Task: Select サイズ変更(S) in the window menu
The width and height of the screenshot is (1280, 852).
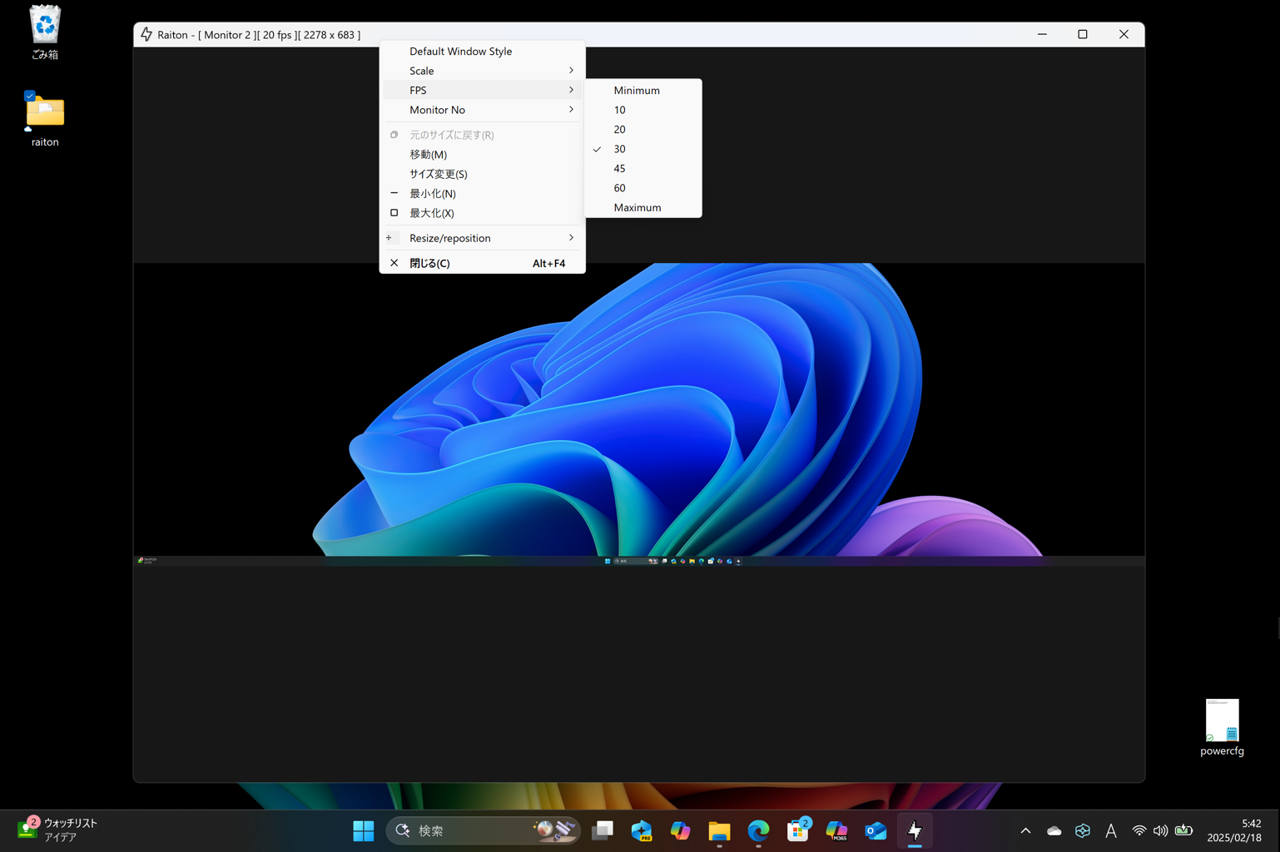Action: 482,174
